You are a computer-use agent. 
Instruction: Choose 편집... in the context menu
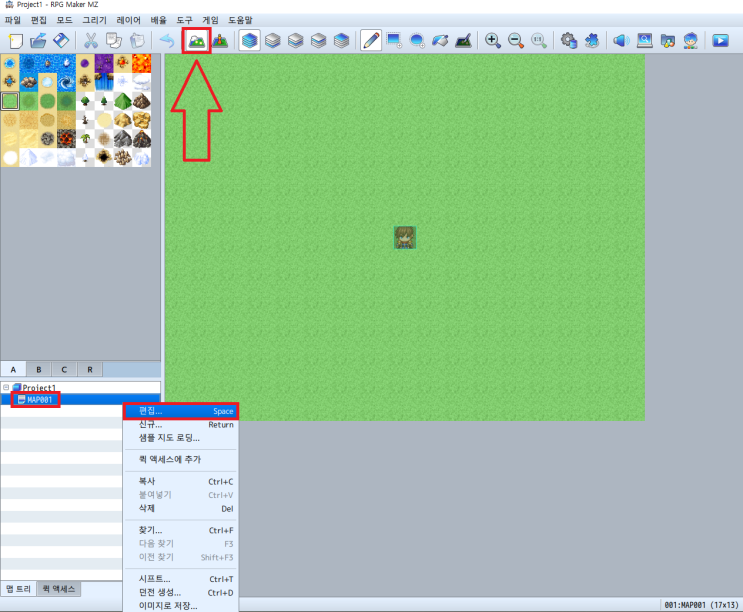click(x=181, y=411)
